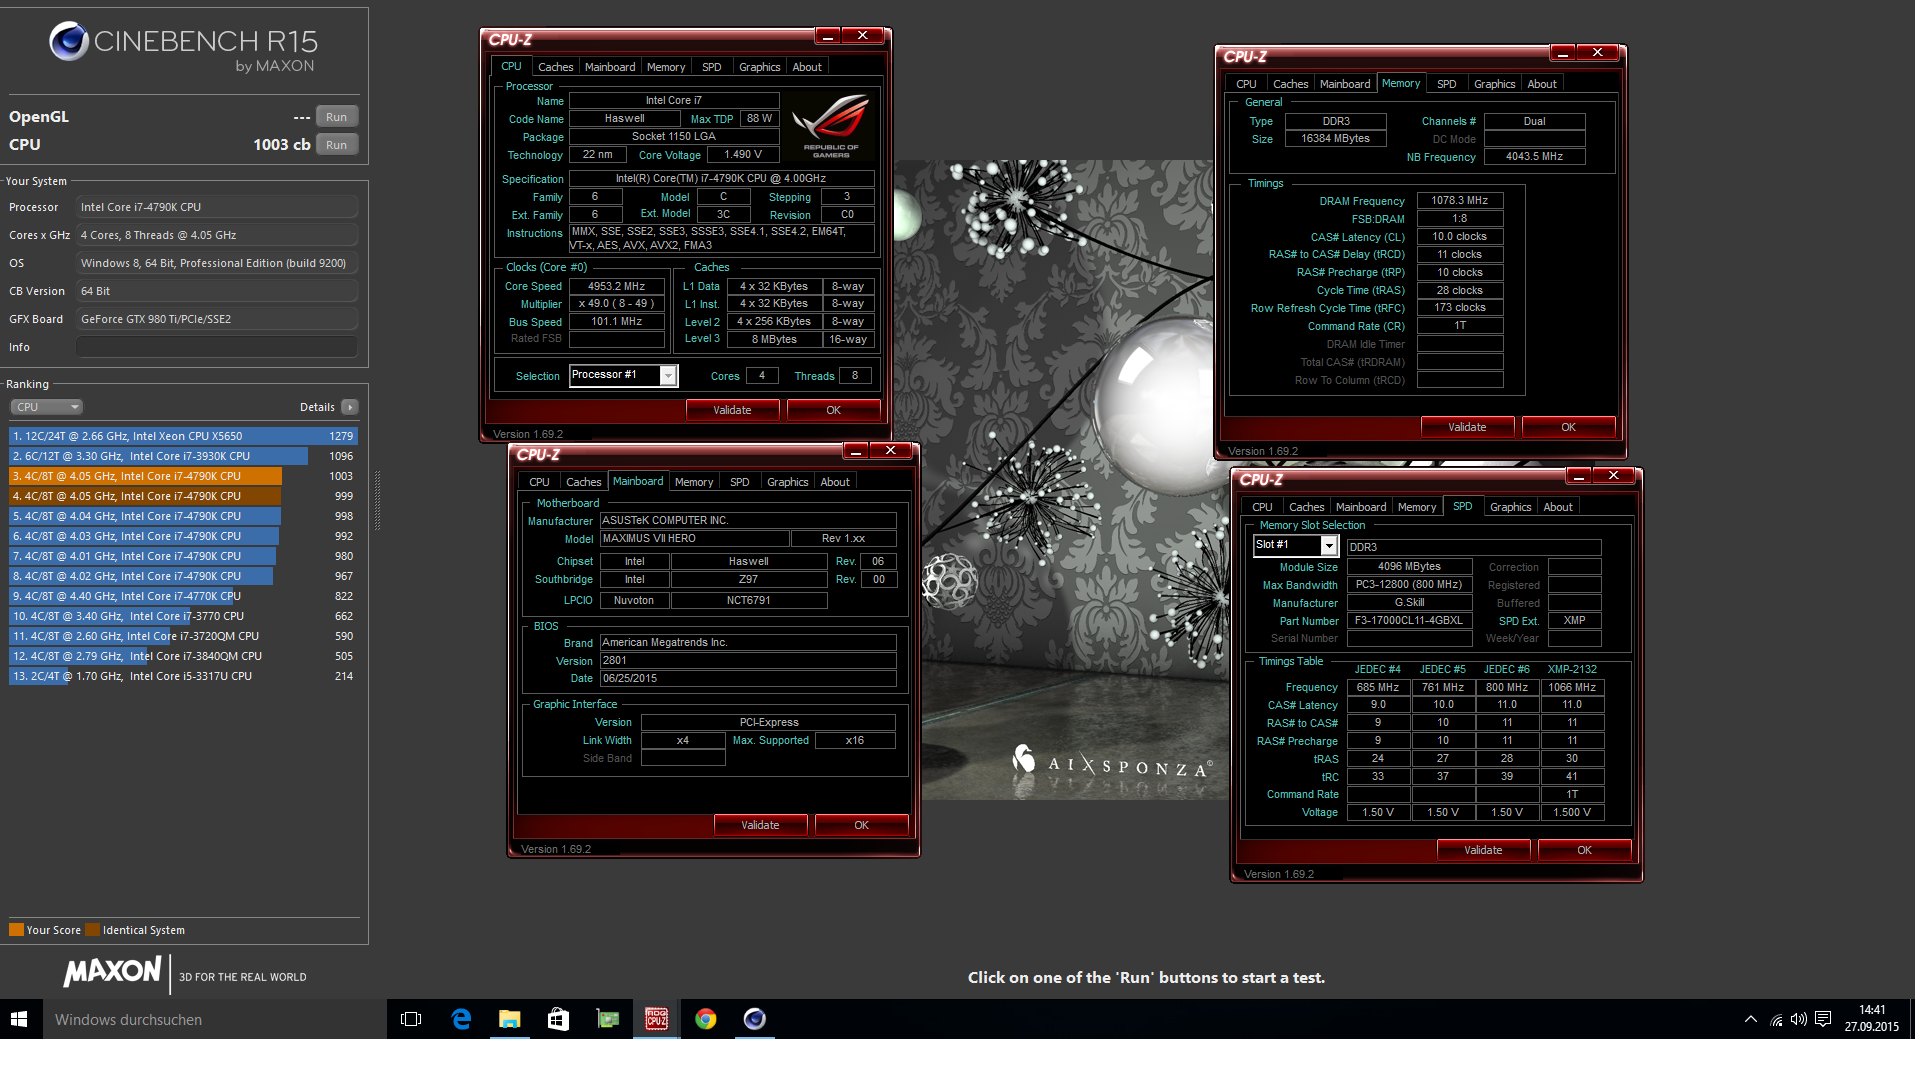1920x1080 pixels.
Task: Open Task View from taskbar
Action: pyautogui.click(x=411, y=1019)
